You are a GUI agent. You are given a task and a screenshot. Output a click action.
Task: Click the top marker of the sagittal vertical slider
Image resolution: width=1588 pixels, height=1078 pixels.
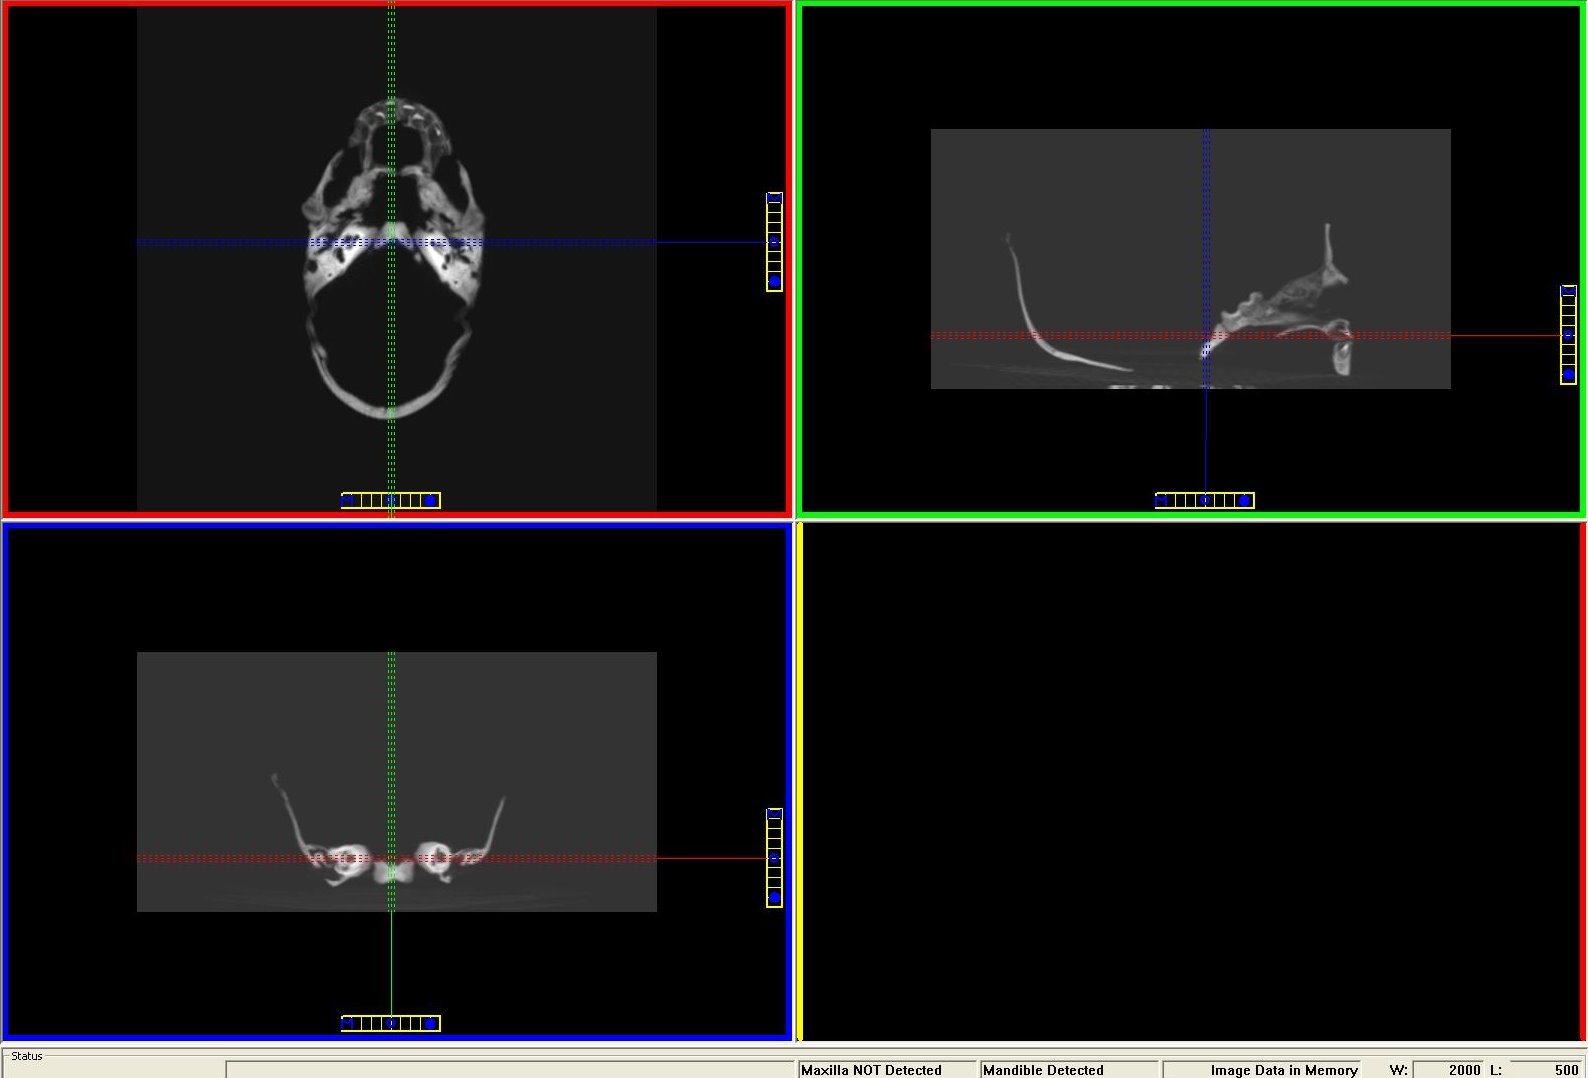pyautogui.click(x=1568, y=291)
